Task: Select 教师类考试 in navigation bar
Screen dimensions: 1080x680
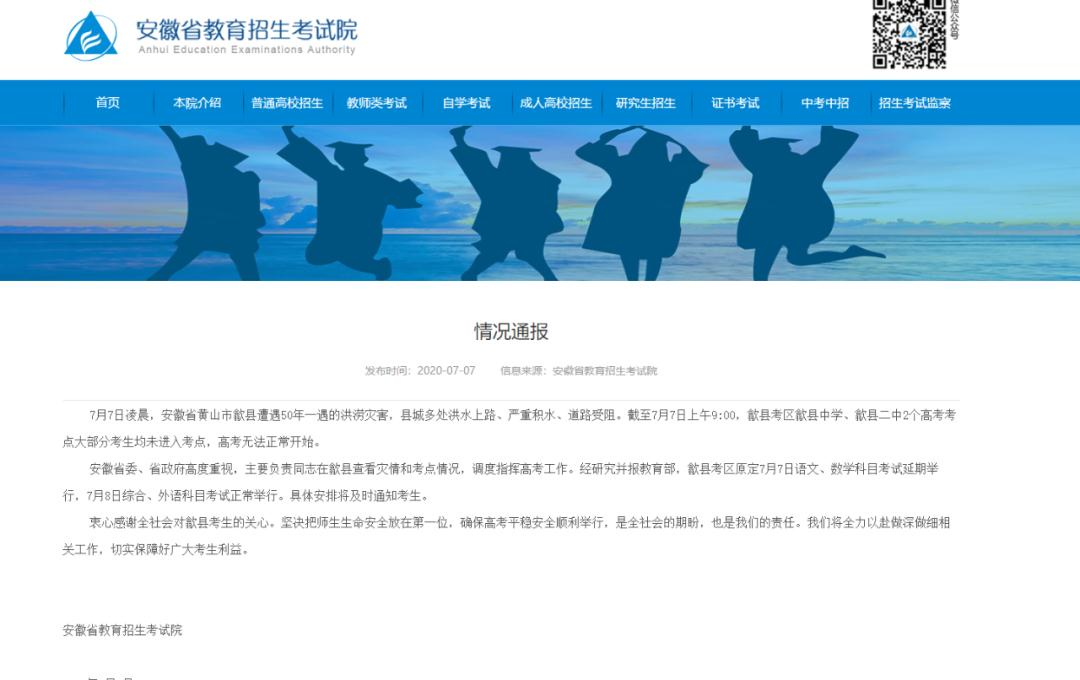Action: pos(377,103)
